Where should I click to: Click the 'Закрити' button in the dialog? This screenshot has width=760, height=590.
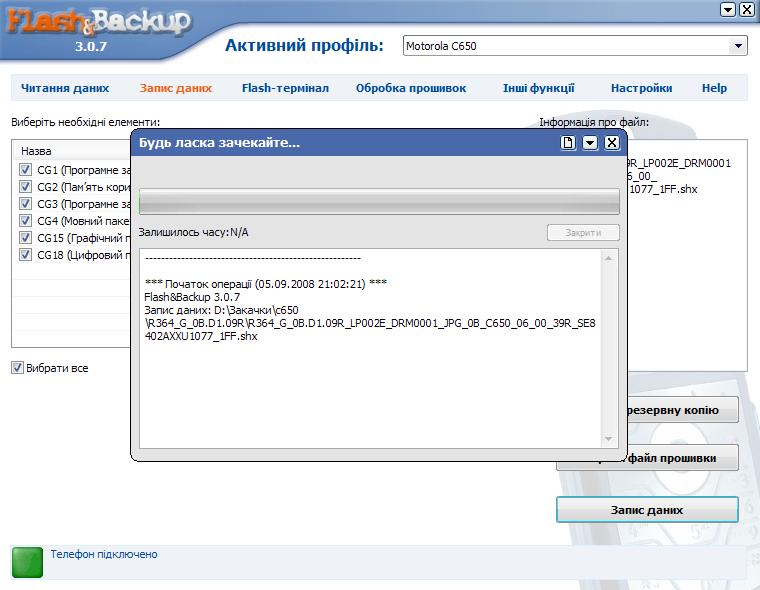583,233
